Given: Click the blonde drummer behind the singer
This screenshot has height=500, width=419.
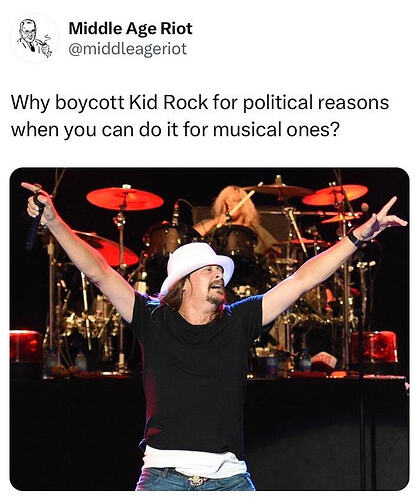Looking at the screenshot, I should pyautogui.click(x=235, y=208).
